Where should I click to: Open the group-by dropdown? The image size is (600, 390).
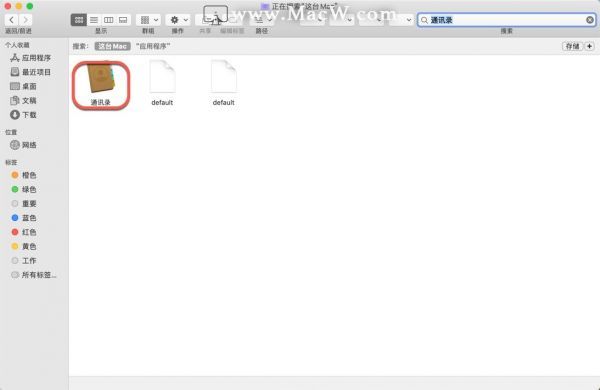pos(148,20)
